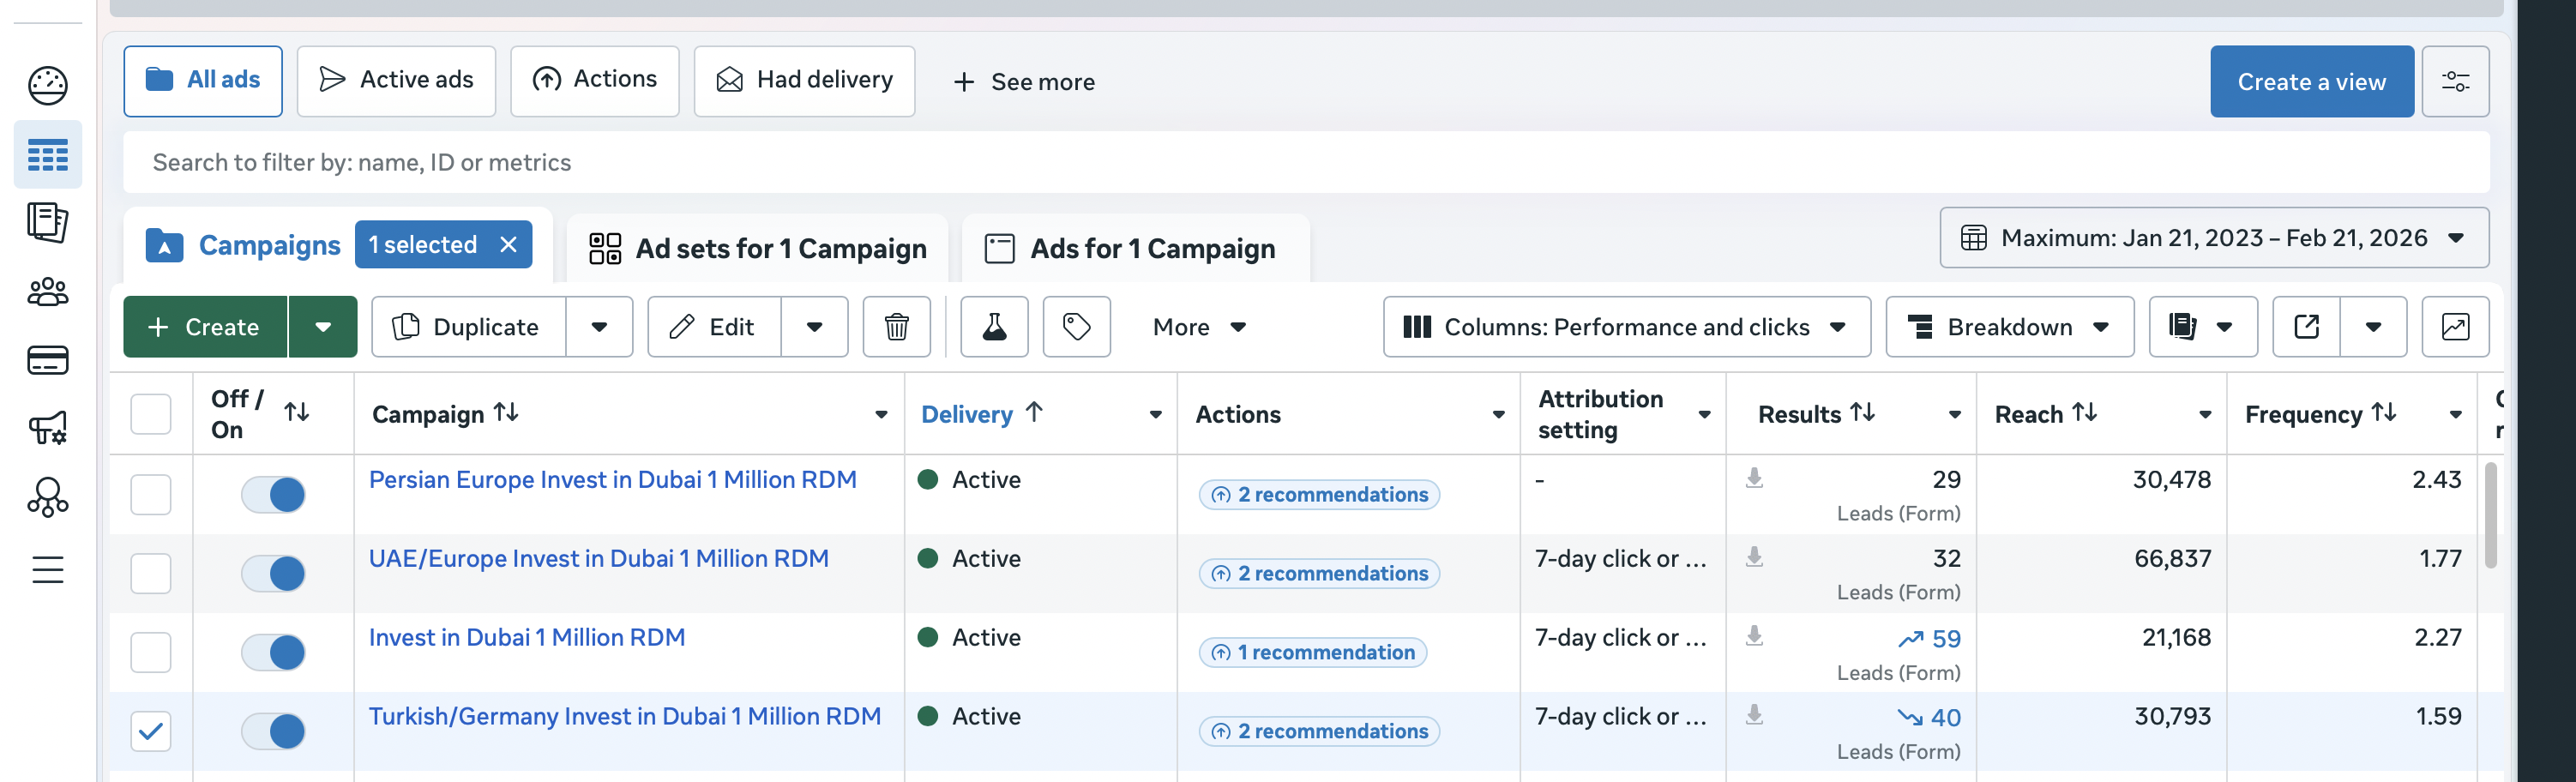Click download icon in Persian Europe results
Image resolution: width=2576 pixels, height=782 pixels.
(1754, 478)
